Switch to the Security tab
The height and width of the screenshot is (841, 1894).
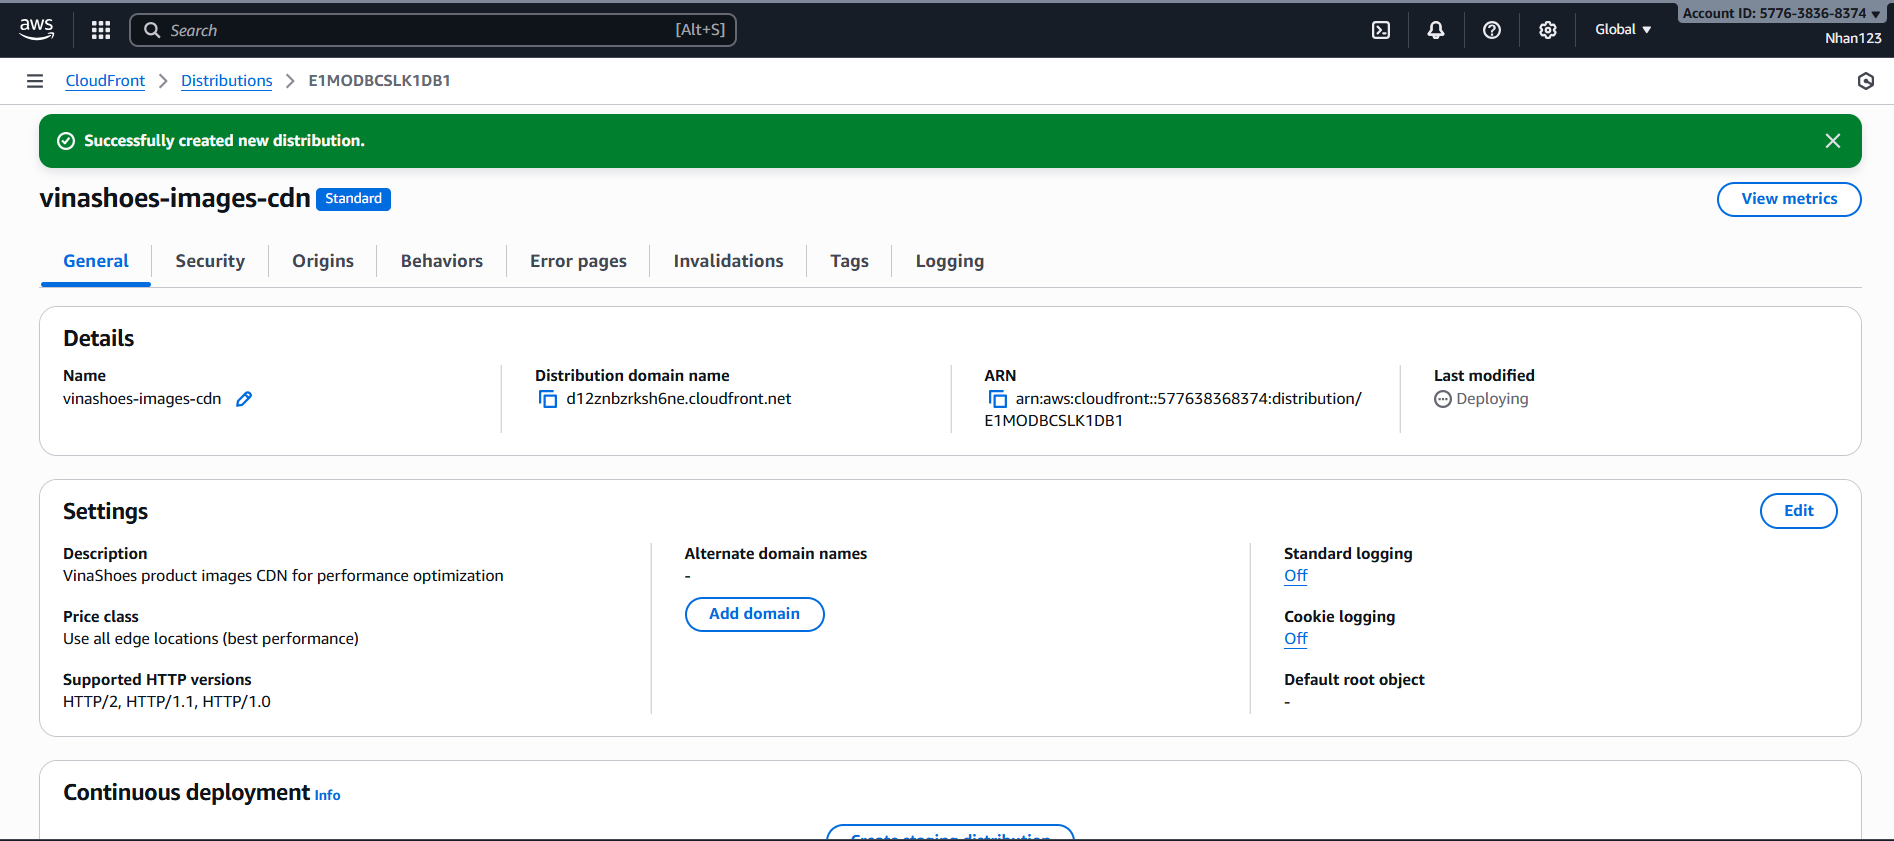pos(210,261)
